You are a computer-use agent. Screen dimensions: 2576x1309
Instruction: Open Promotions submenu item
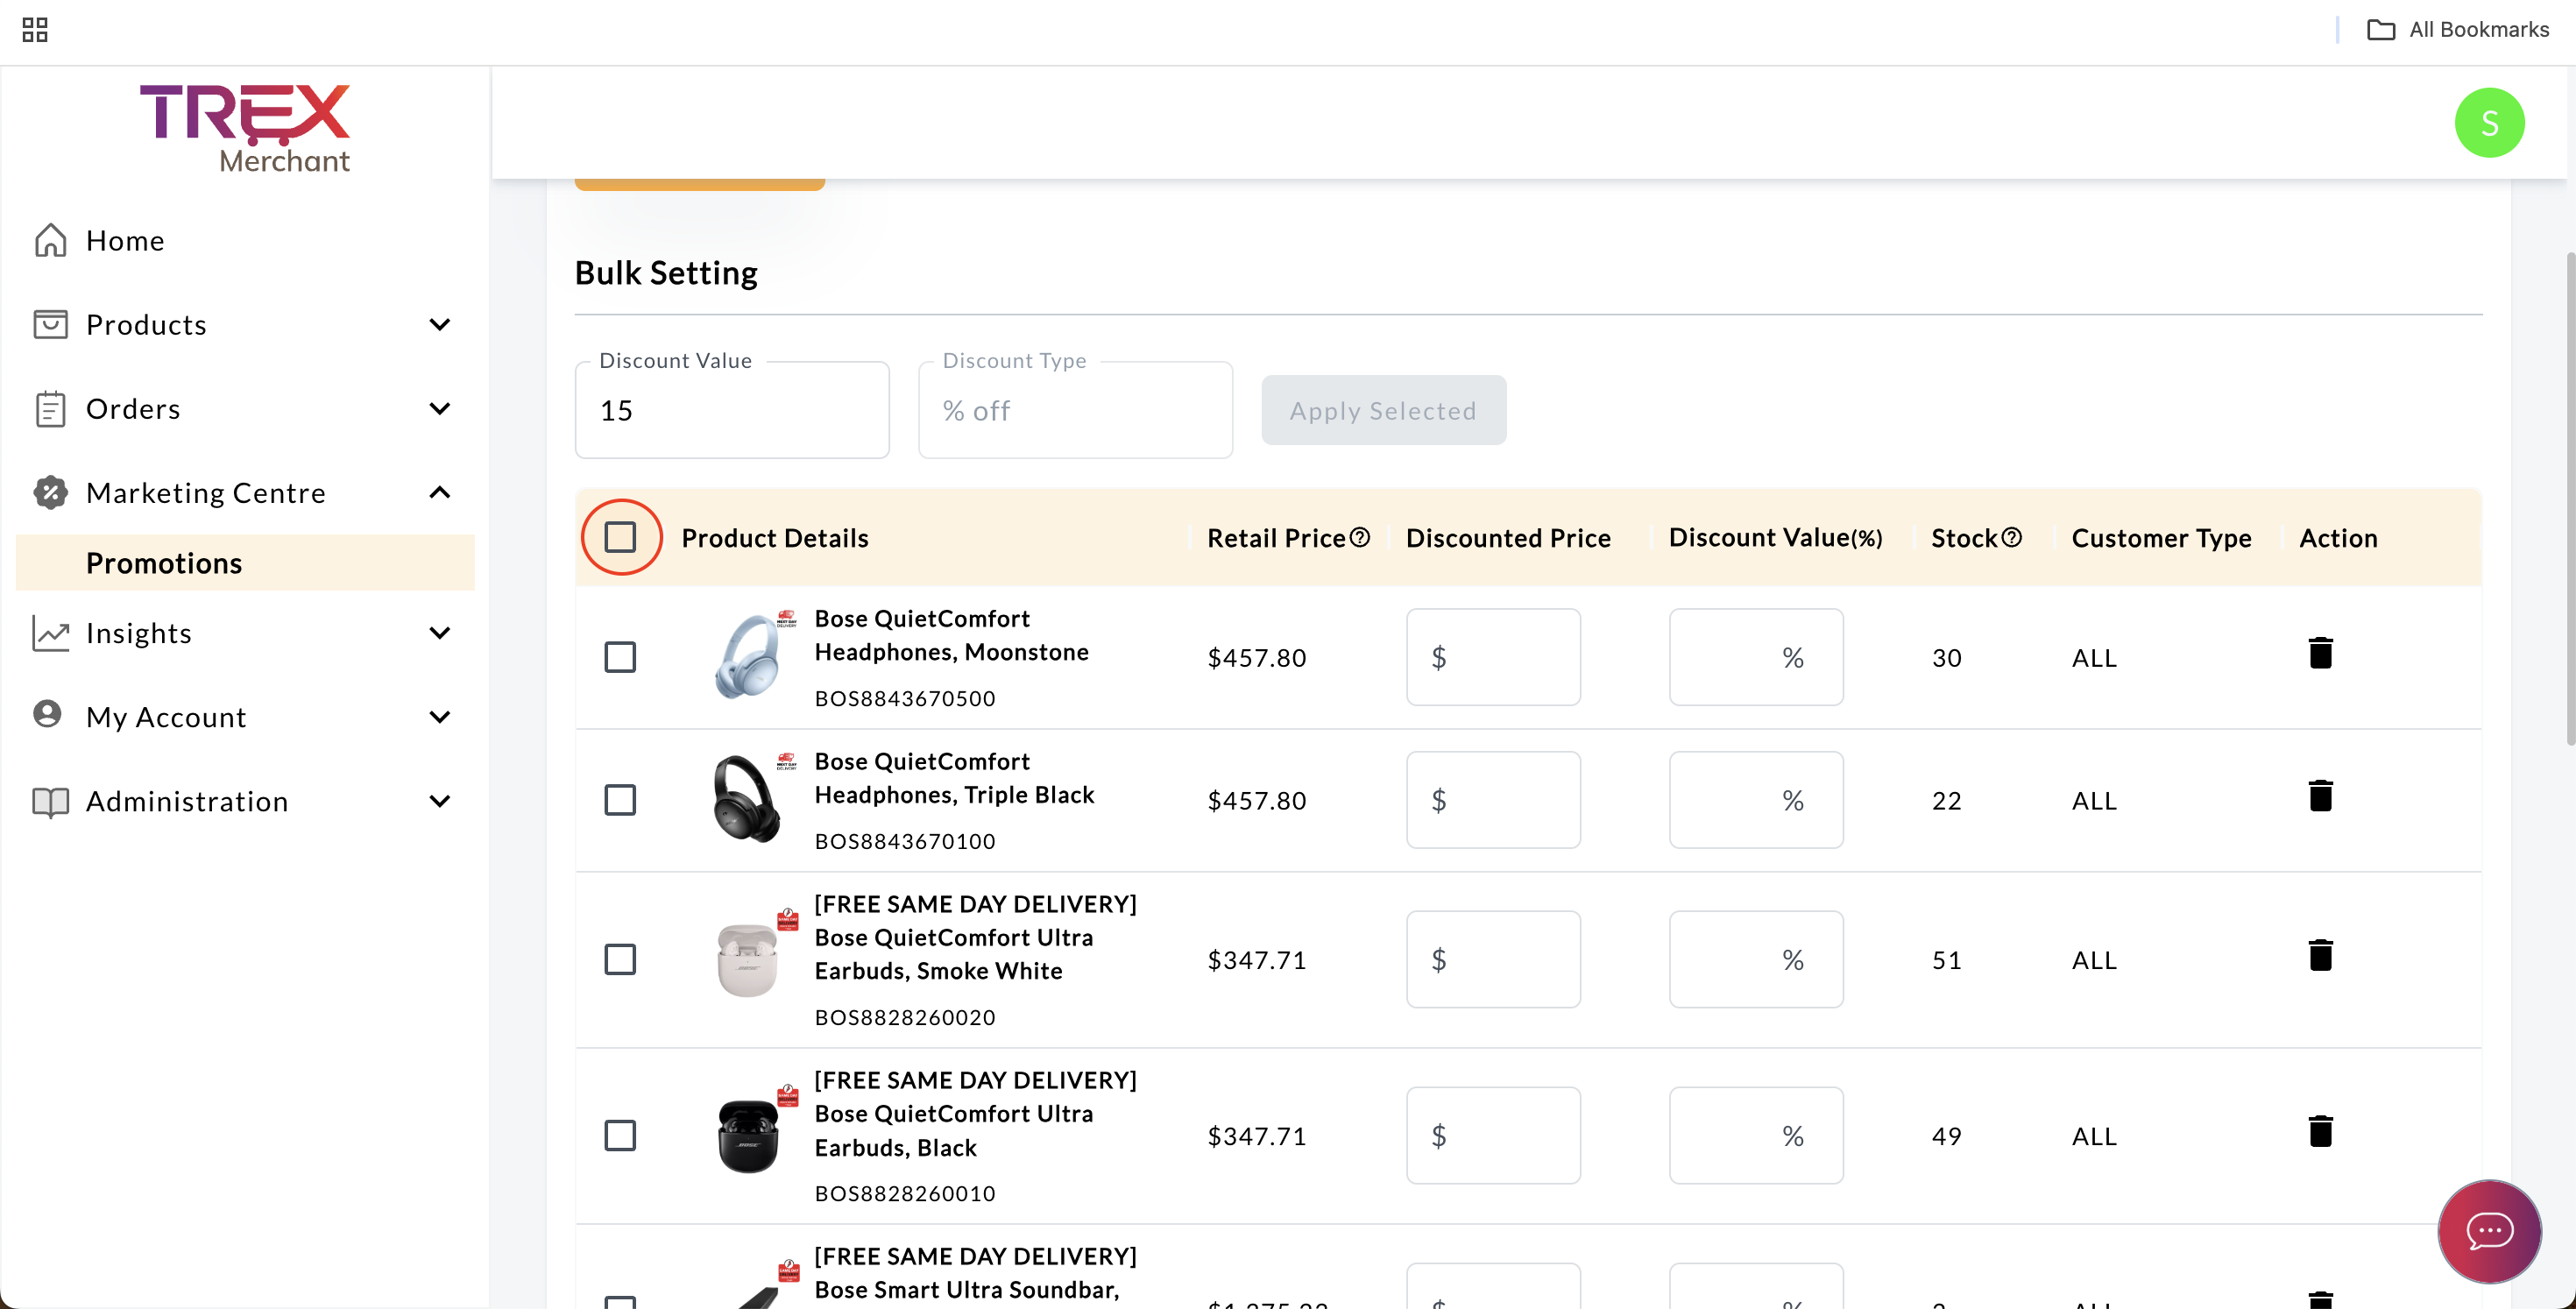pos(245,563)
